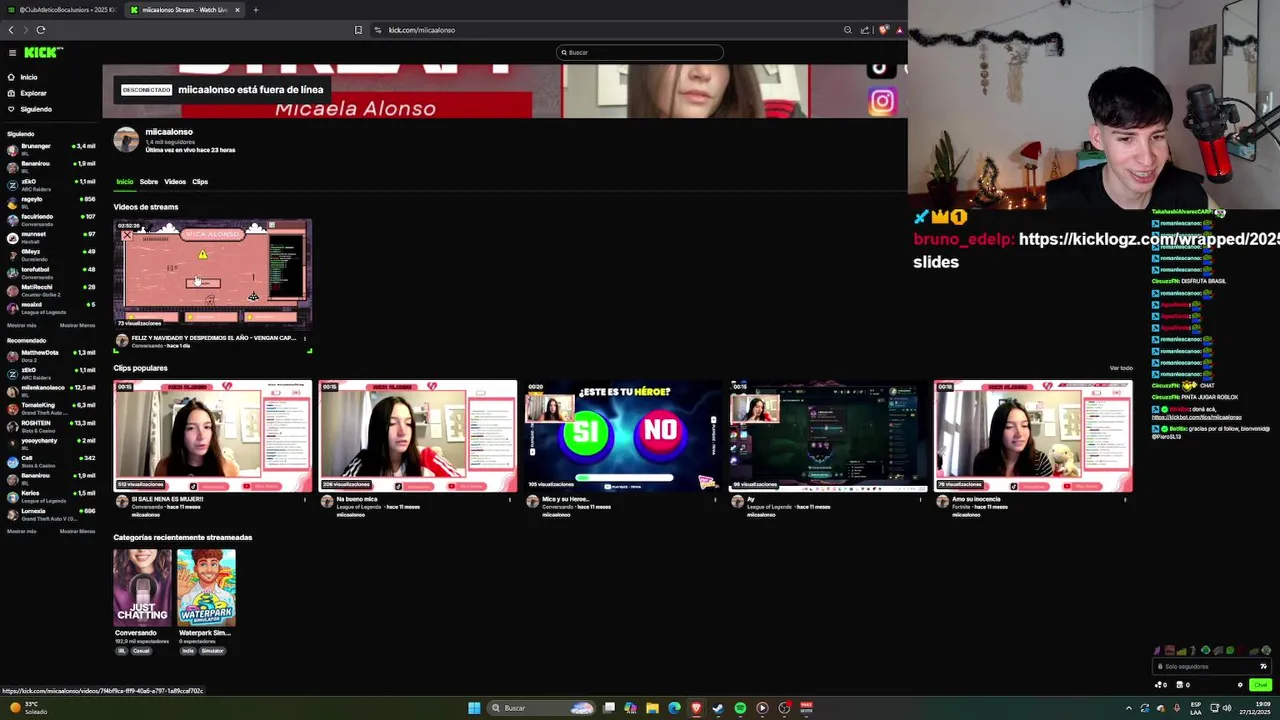Open Lomexia in recommended channels
The image size is (1280, 720).
click(x=50, y=513)
